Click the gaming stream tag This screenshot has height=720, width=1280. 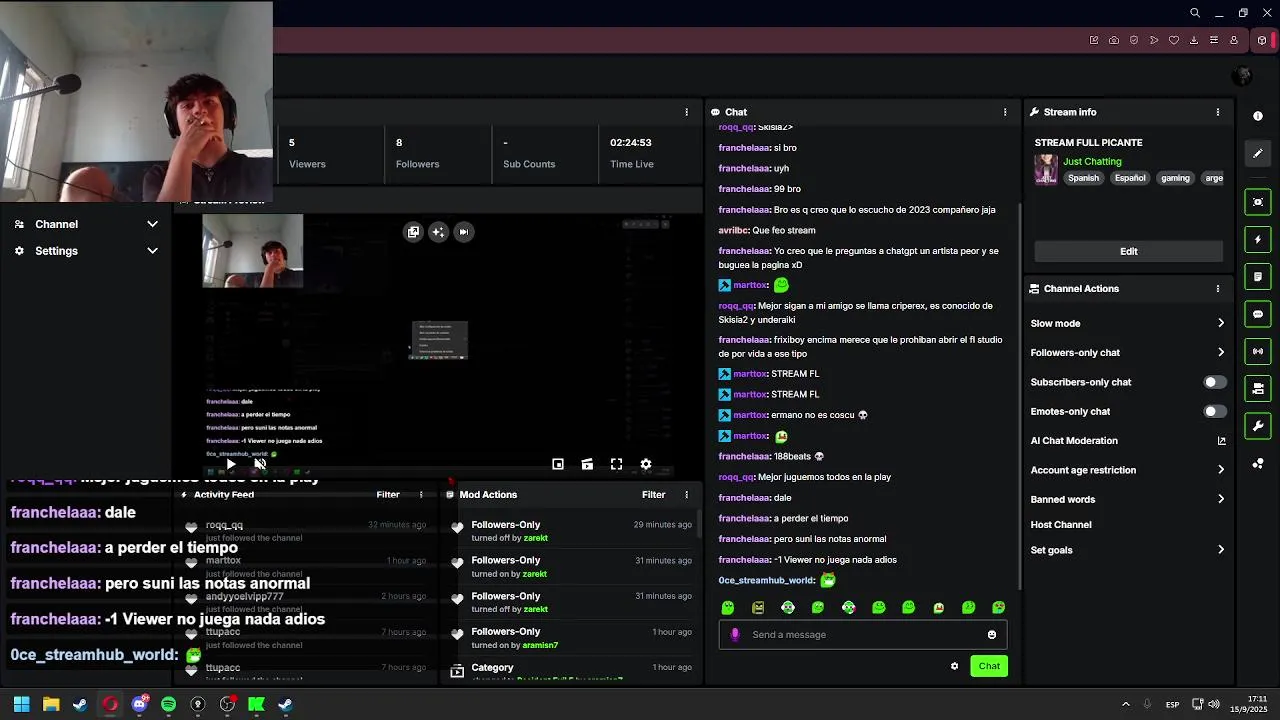tap(1175, 178)
